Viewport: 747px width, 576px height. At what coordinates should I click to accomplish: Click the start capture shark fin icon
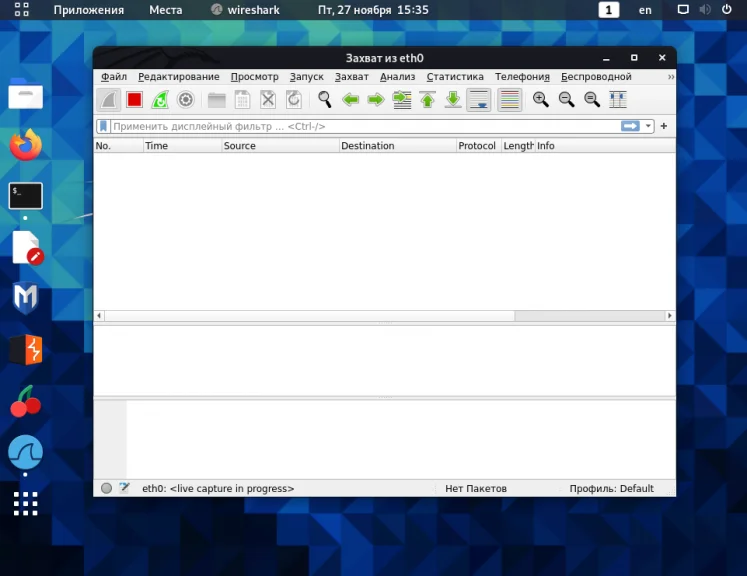coord(109,100)
